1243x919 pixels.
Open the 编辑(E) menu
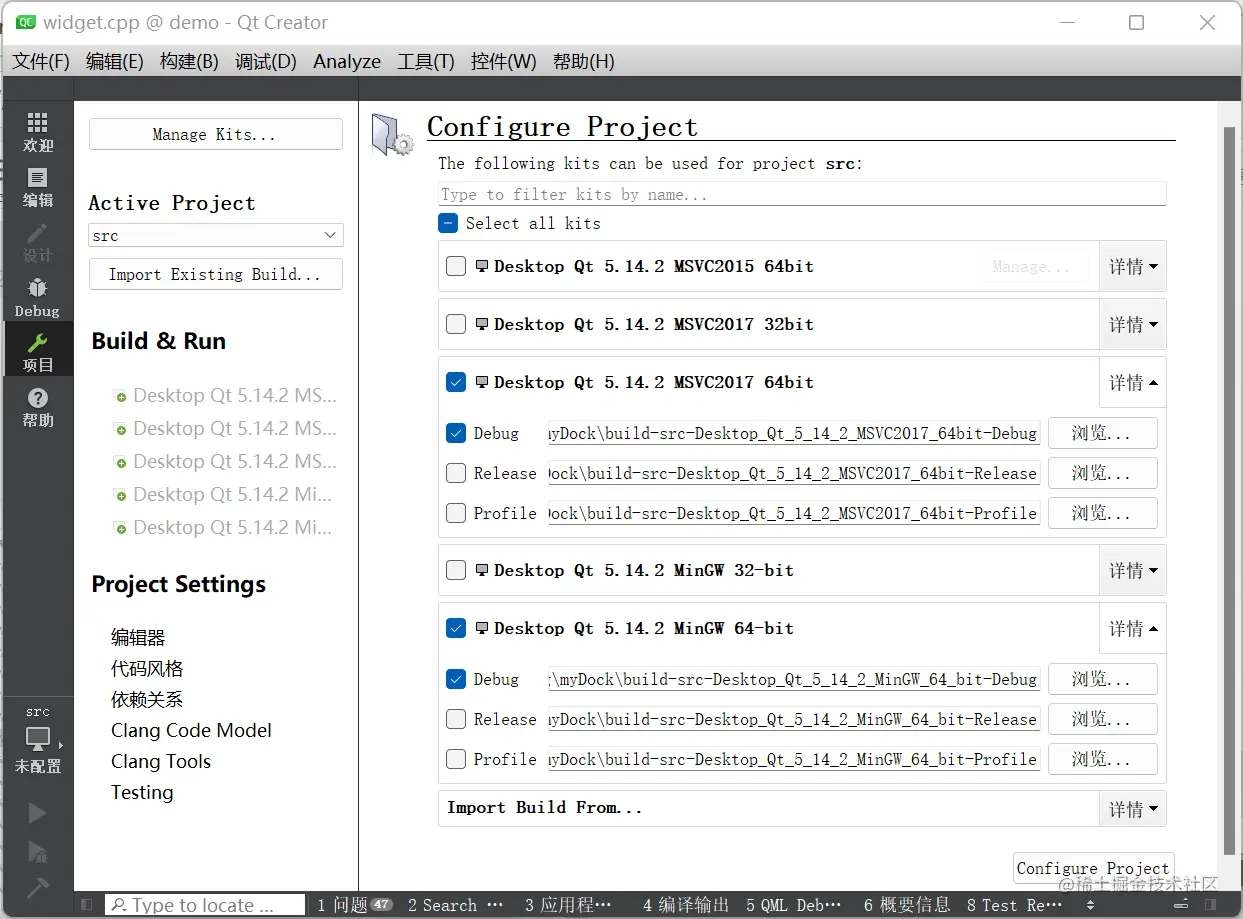115,61
